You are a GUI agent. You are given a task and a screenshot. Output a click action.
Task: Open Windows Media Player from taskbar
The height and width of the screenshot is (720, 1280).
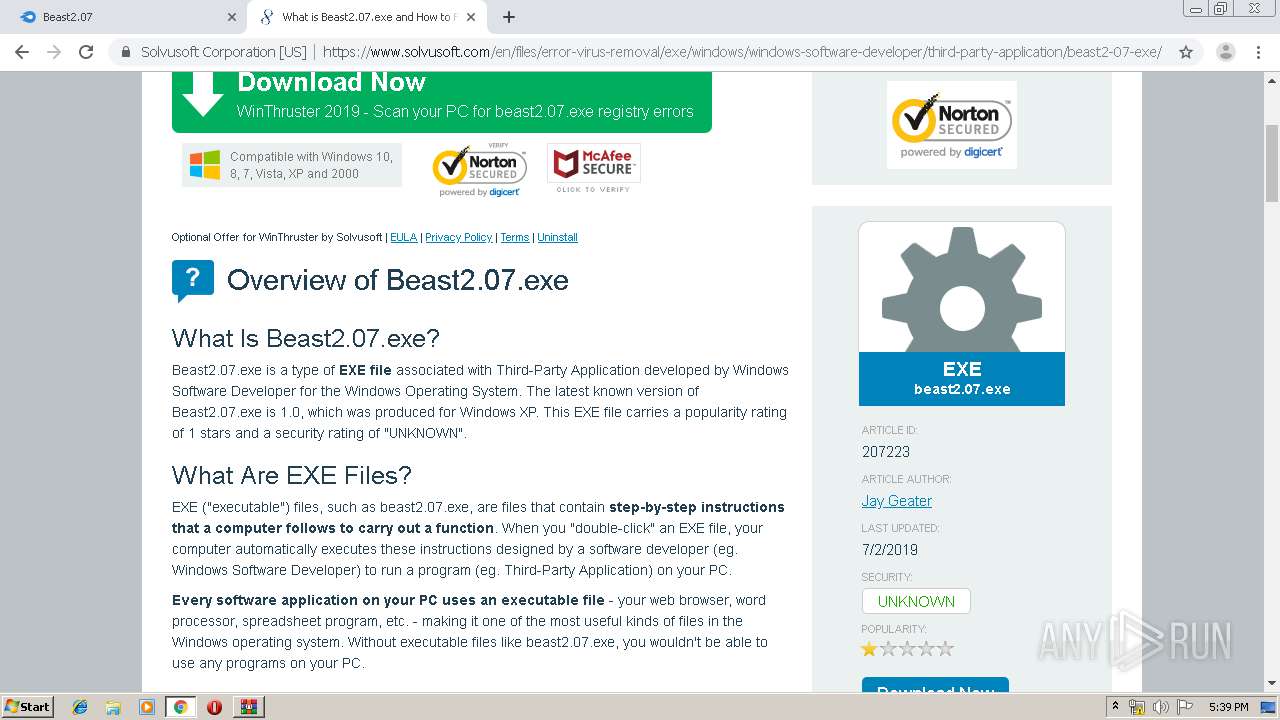pos(147,707)
